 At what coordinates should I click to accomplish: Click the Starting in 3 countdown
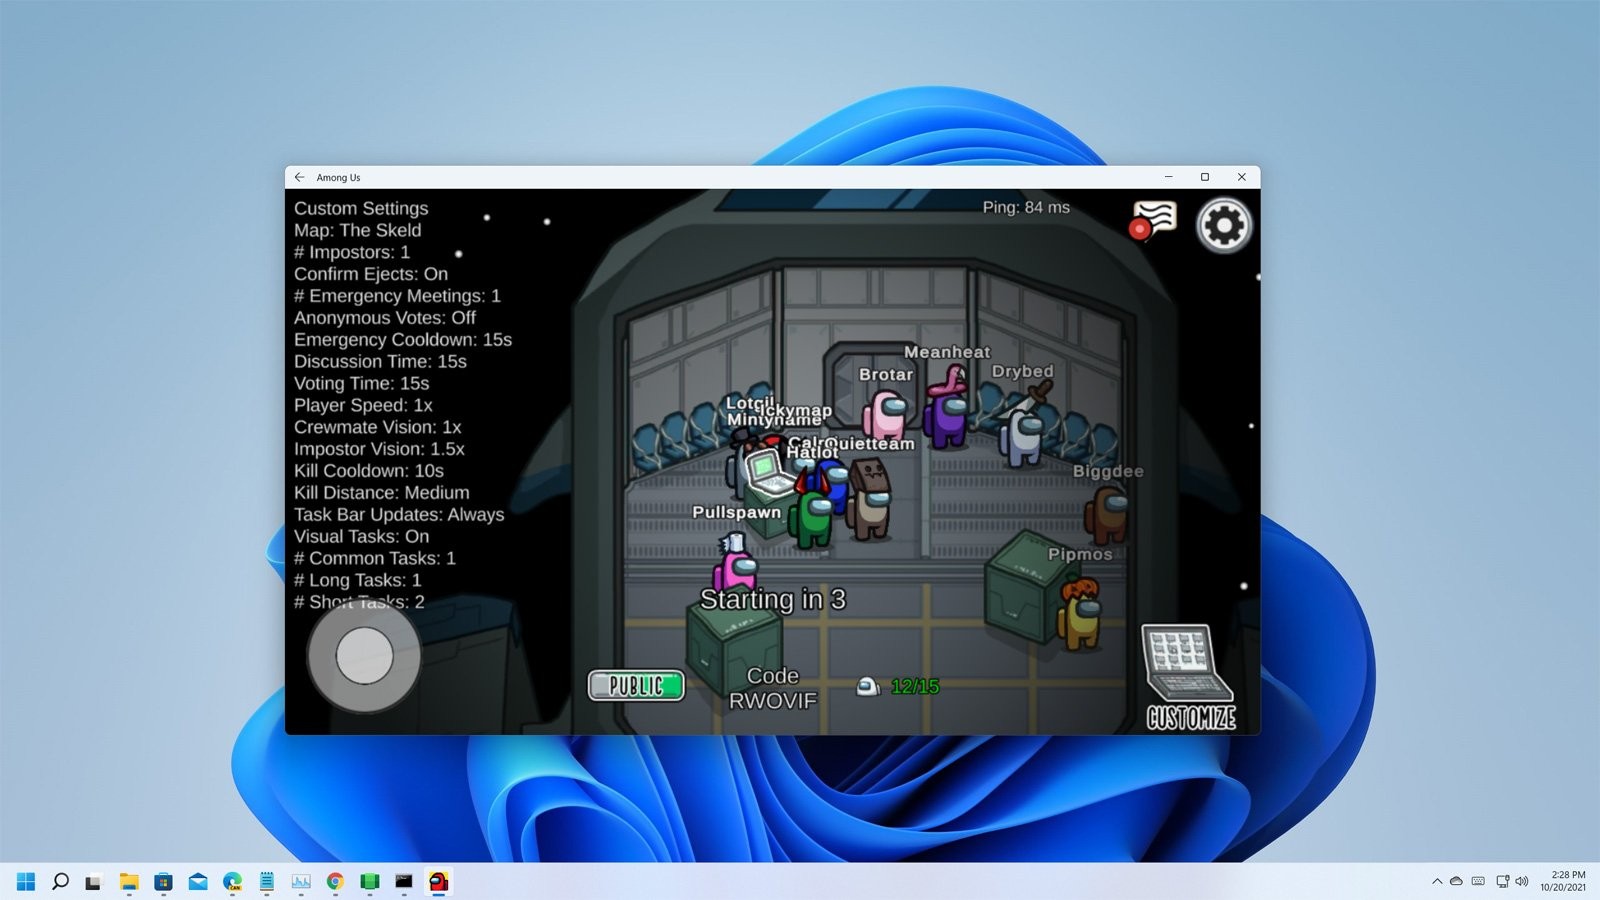click(x=772, y=599)
